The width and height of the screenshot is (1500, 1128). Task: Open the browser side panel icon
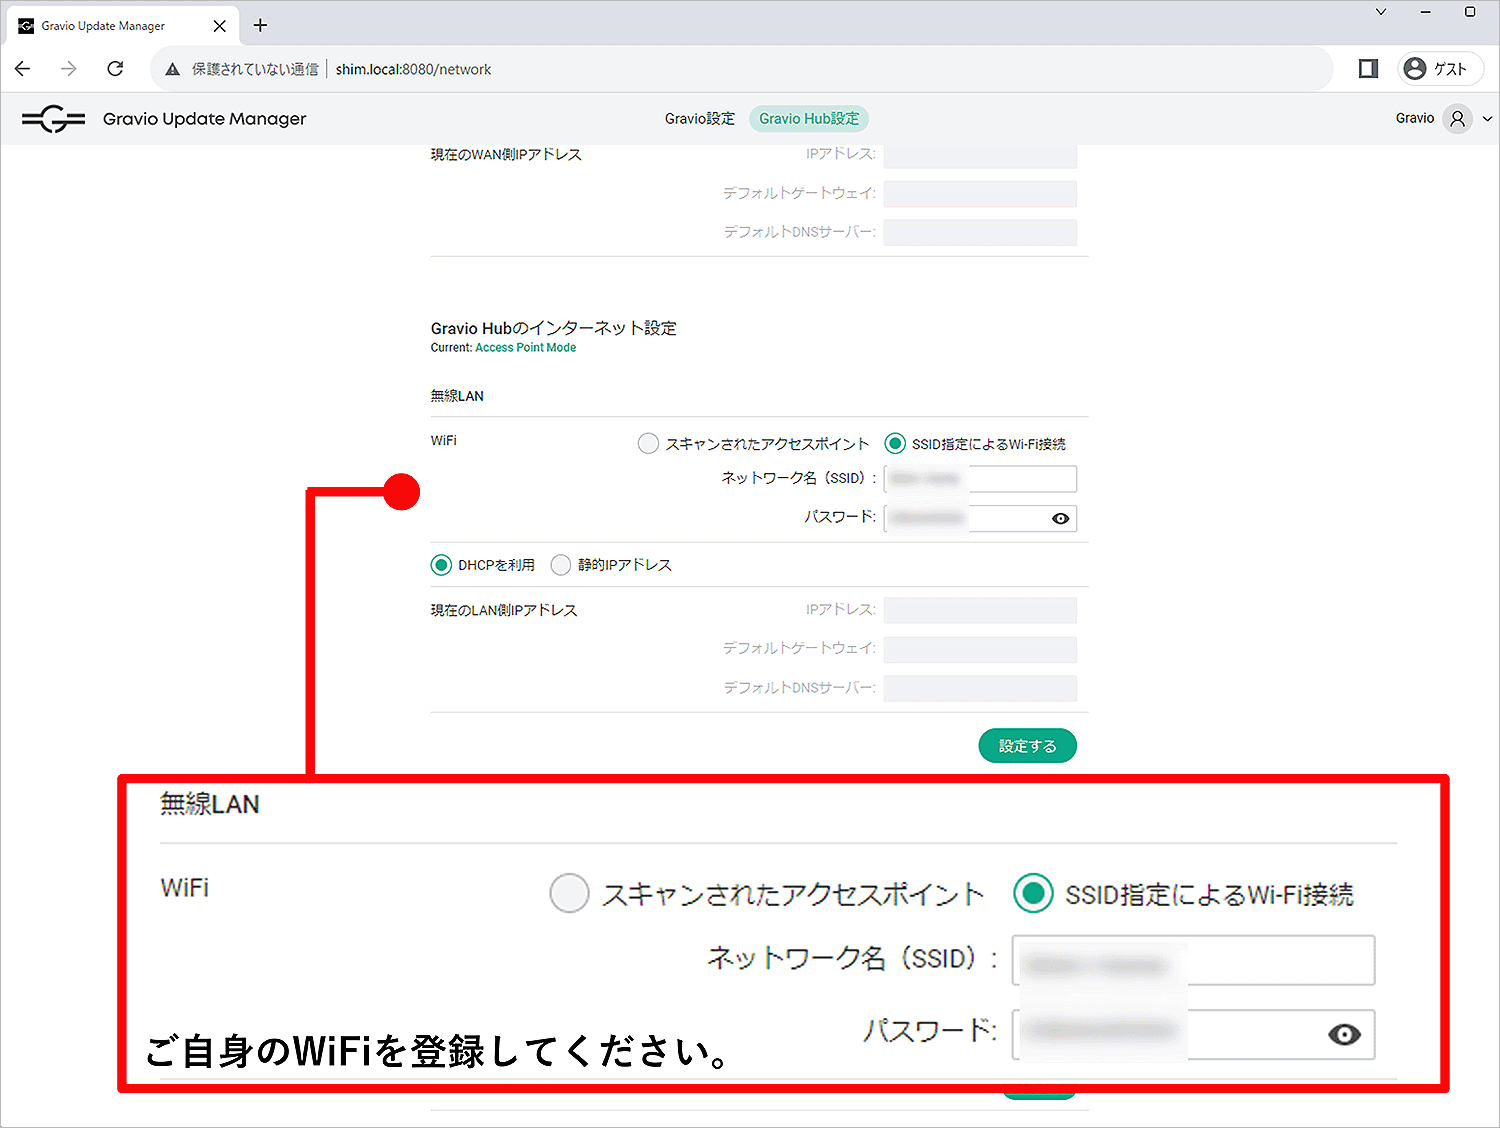pos(1368,68)
